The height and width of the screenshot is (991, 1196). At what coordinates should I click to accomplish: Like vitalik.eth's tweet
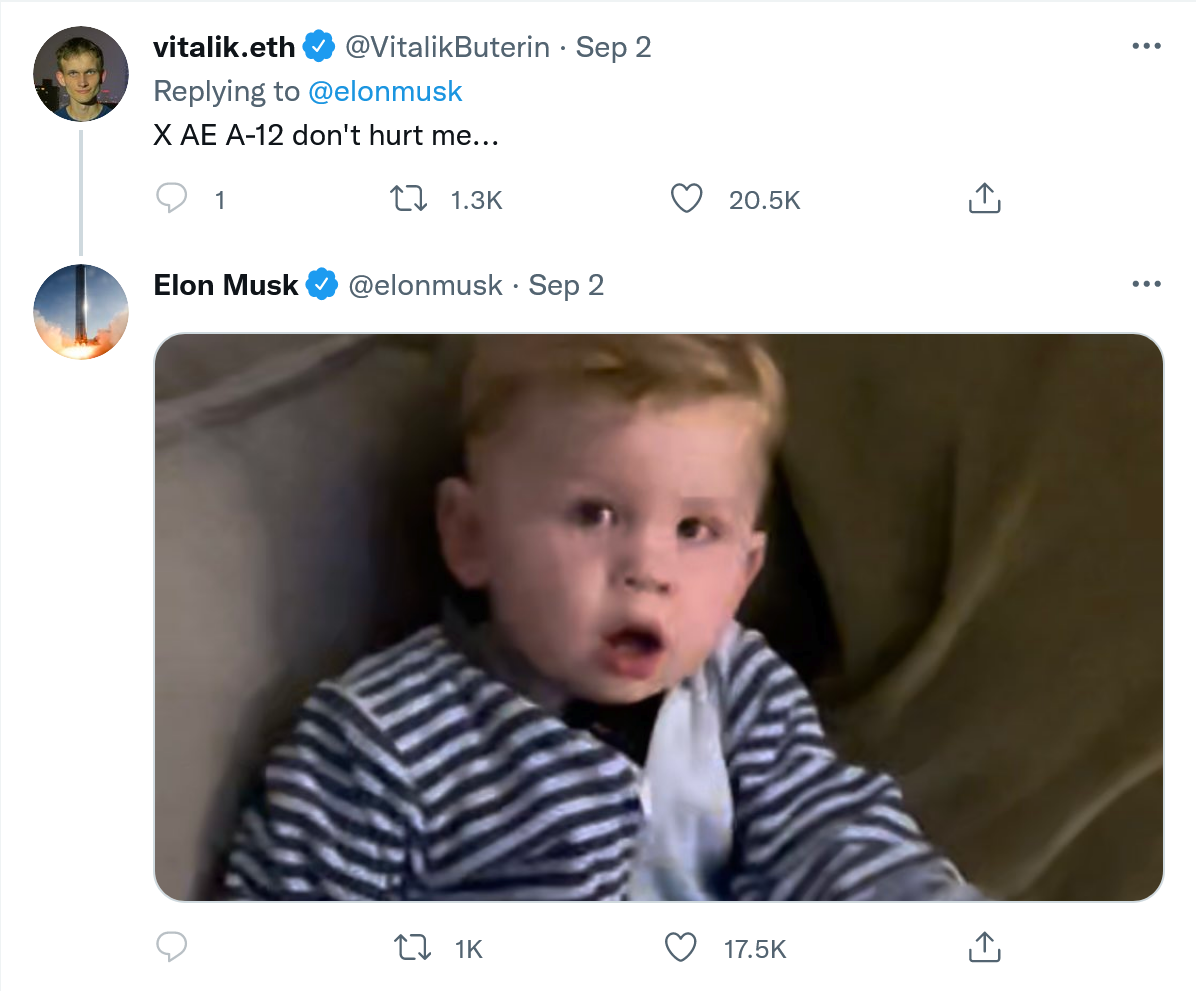686,198
